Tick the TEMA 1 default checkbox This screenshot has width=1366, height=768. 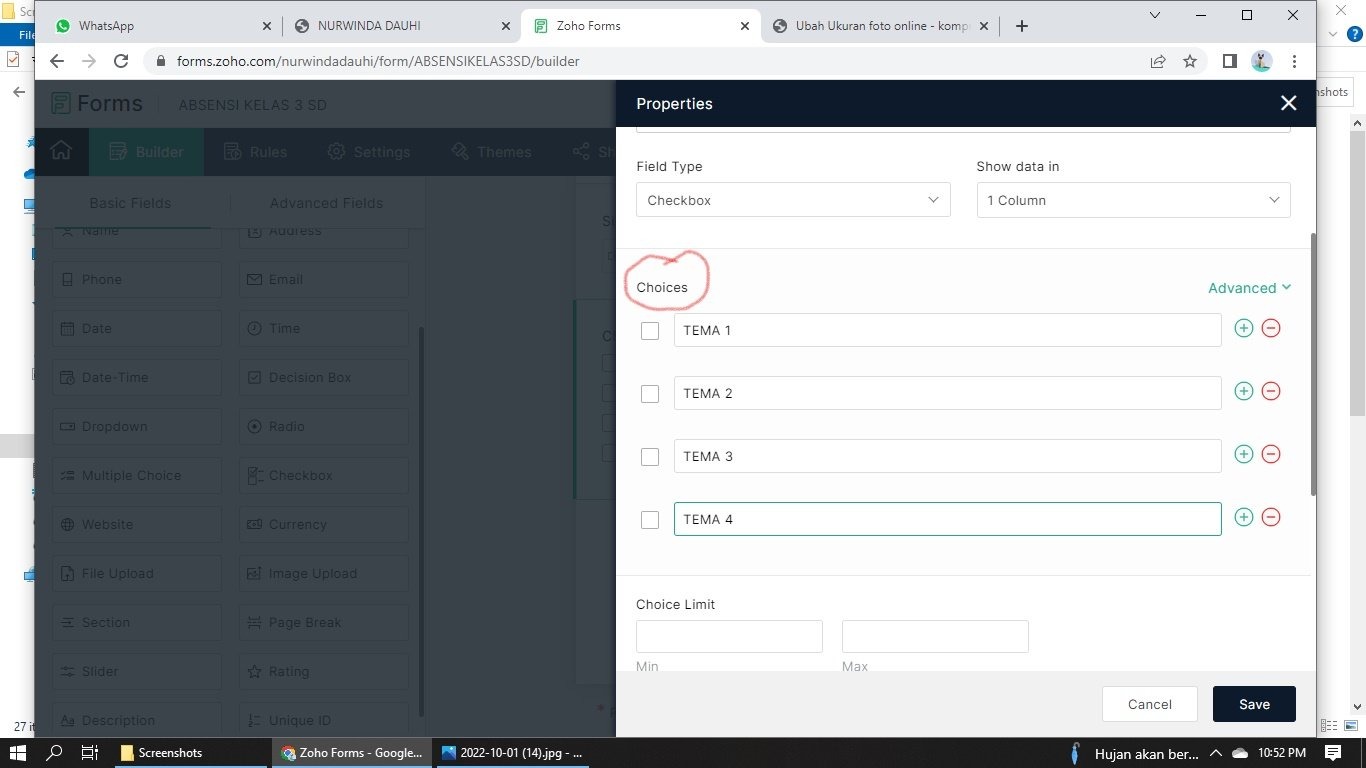coord(650,331)
